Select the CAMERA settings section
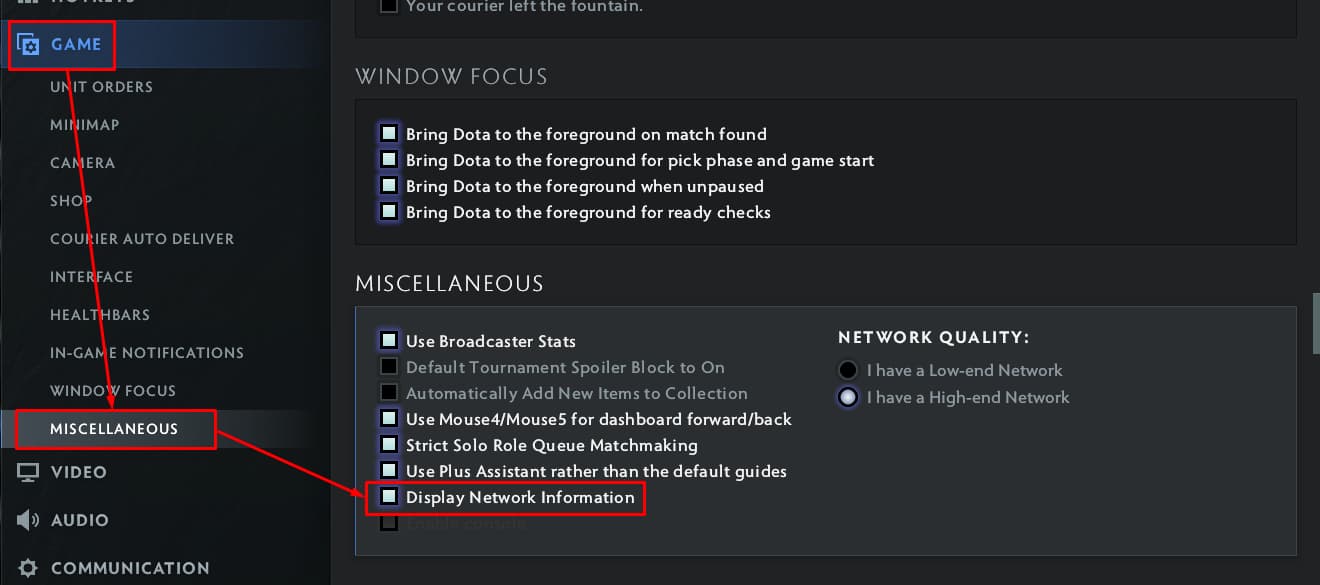 (82, 162)
